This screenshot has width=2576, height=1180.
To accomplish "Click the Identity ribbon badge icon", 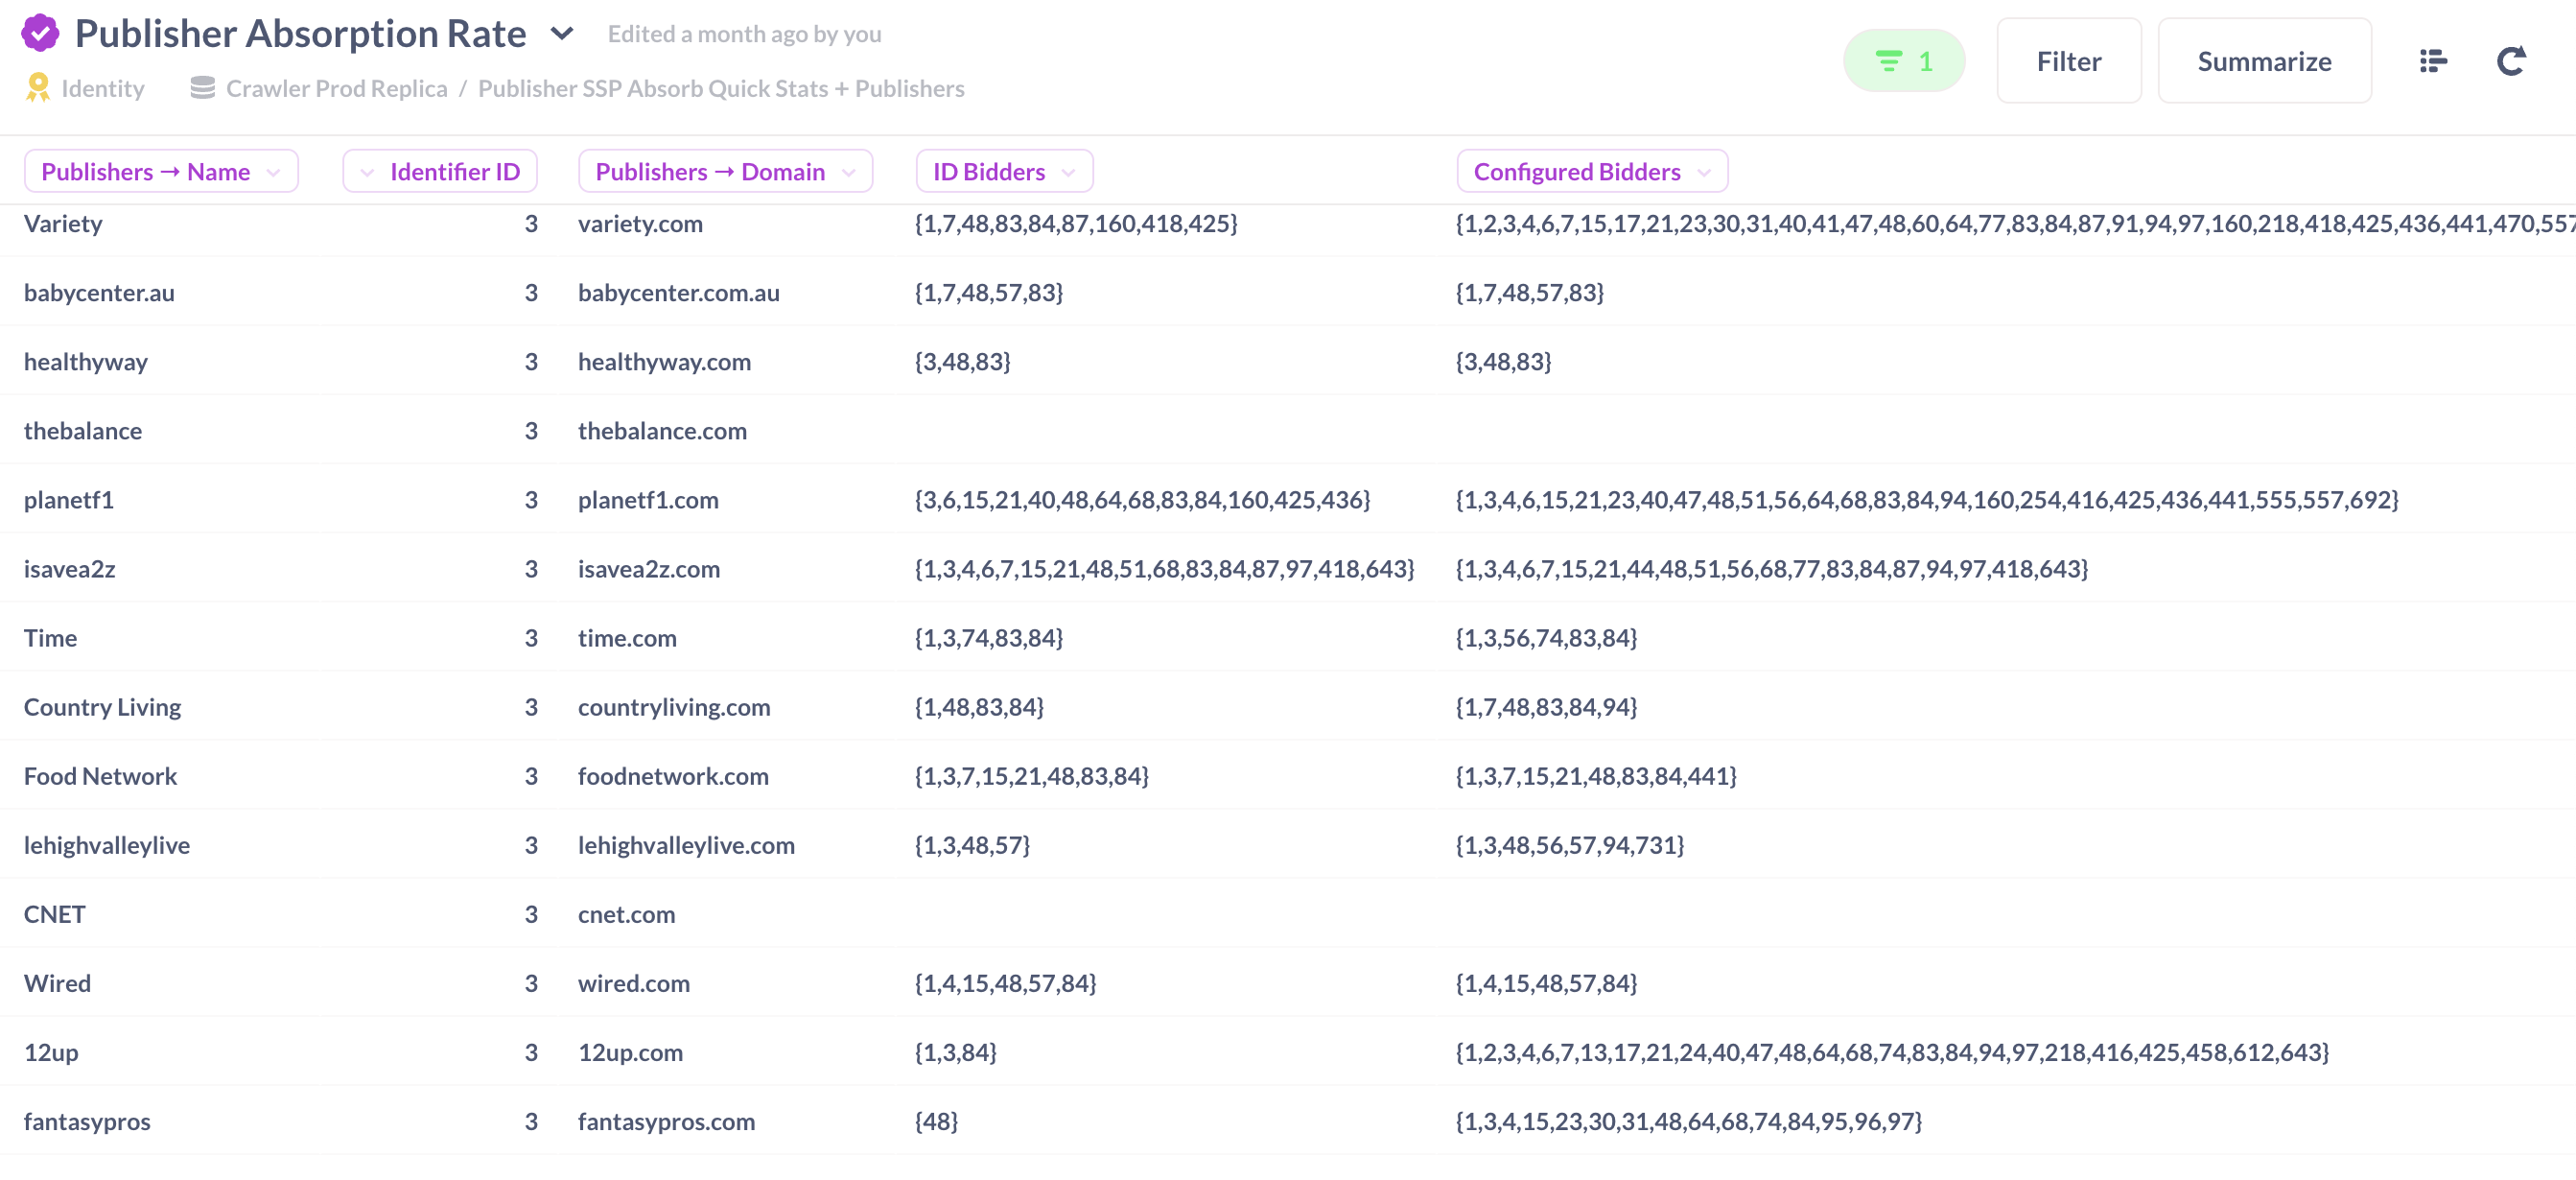I will [x=38, y=88].
